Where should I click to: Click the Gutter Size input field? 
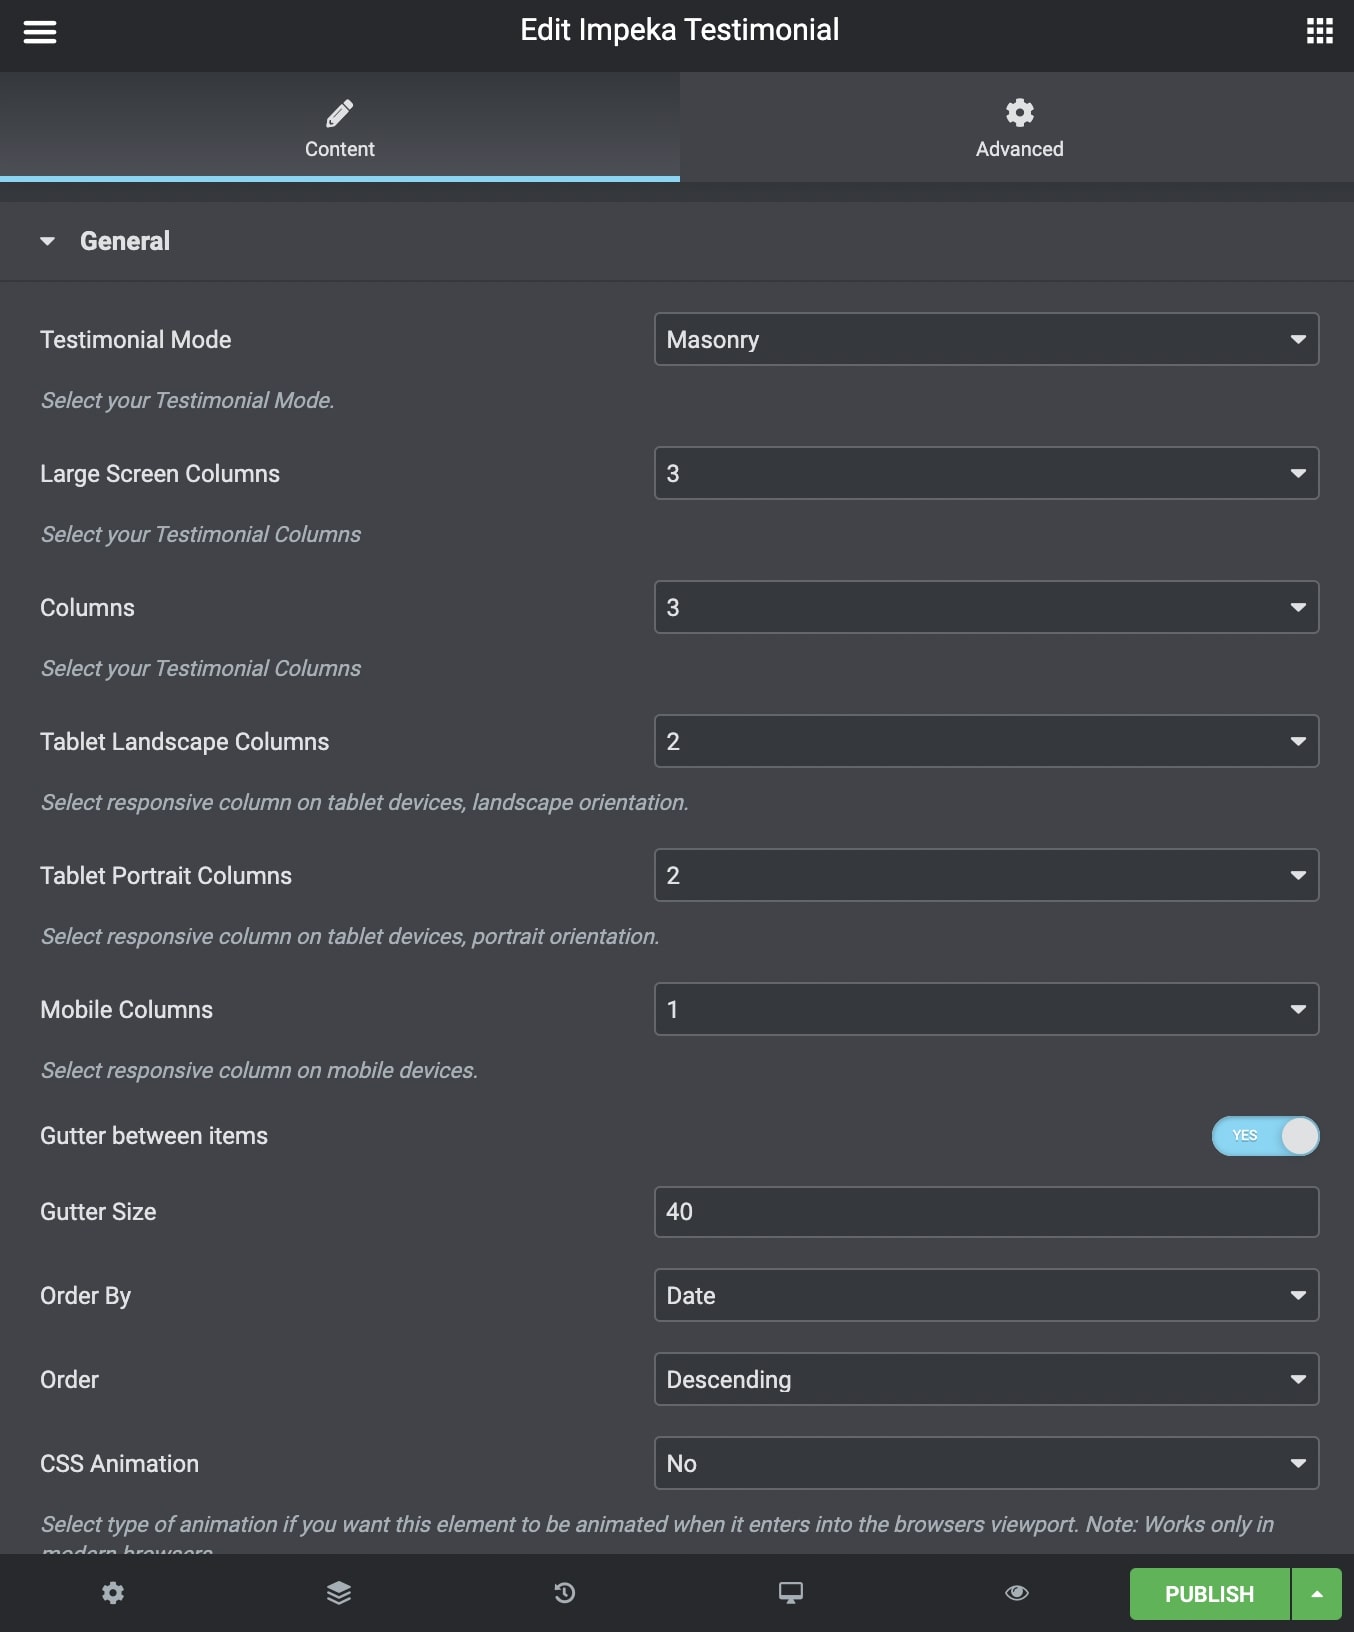coord(986,1212)
